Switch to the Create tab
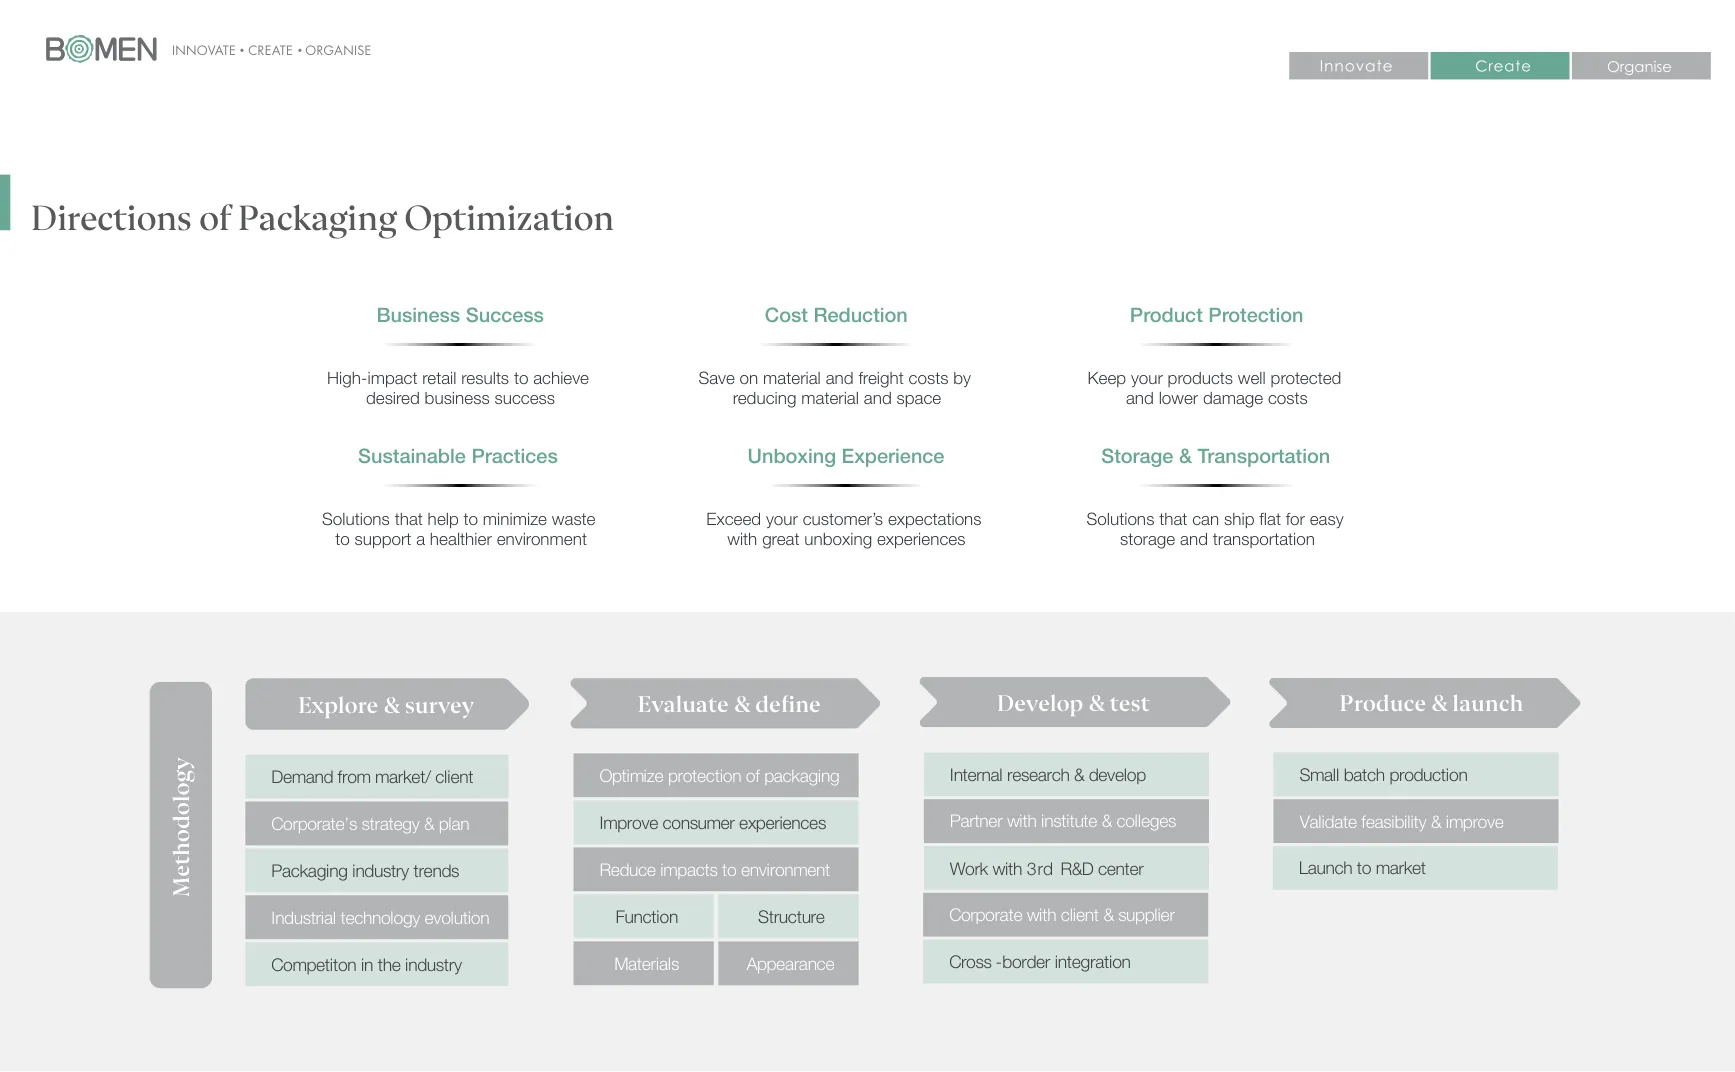Screen dimensions: 1735x1072 coord(1499,66)
